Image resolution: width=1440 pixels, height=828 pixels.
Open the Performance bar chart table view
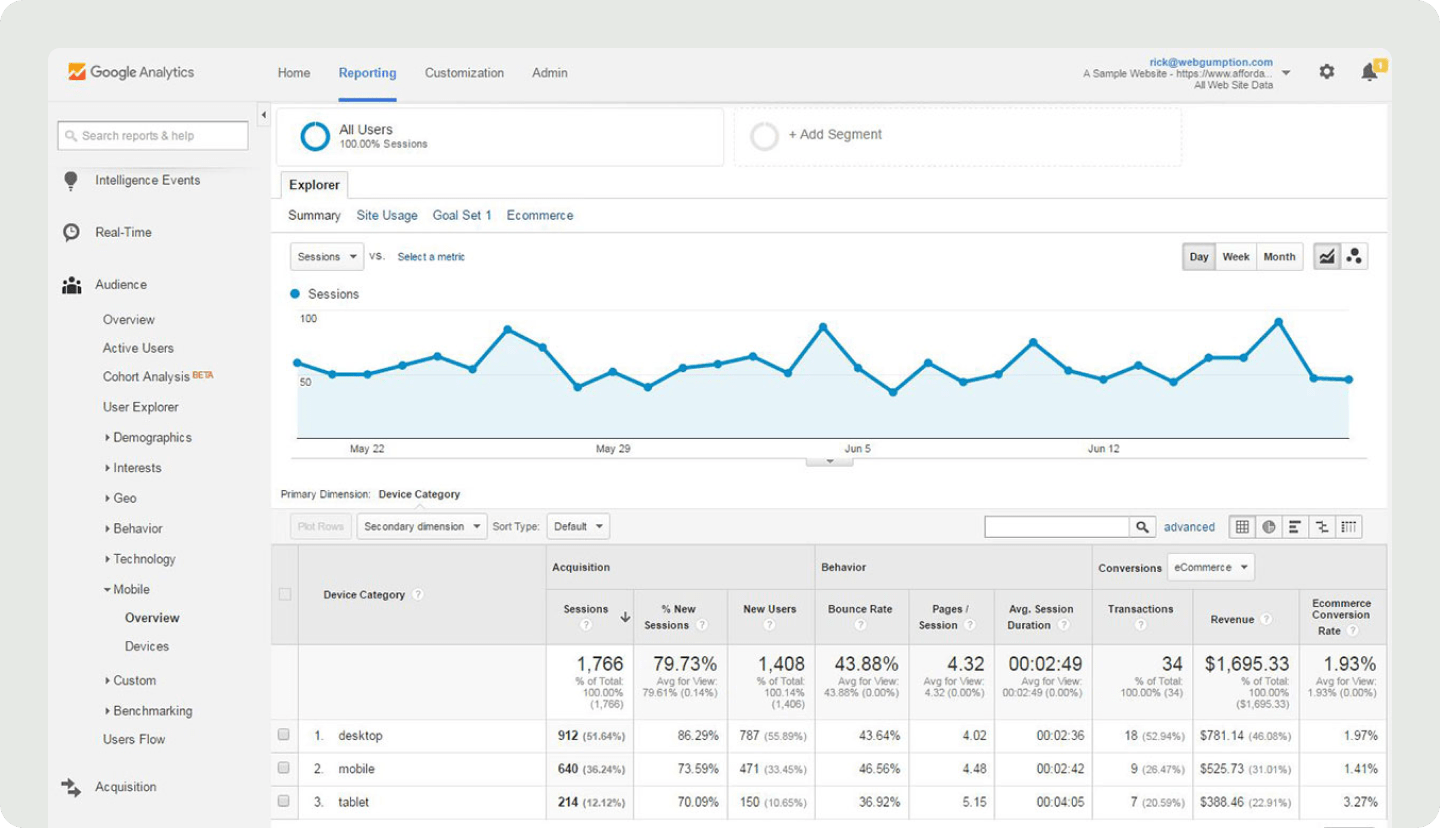click(x=1295, y=527)
